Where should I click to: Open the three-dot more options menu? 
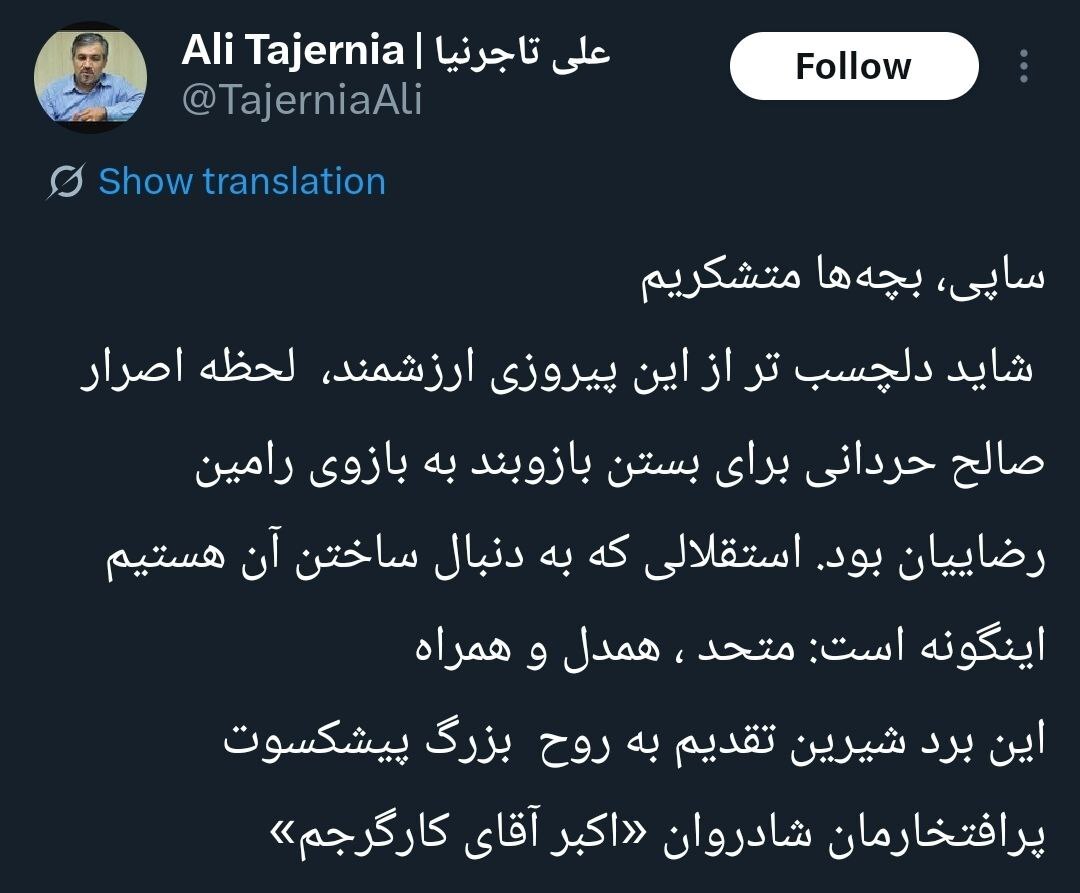pyautogui.click(x=1024, y=66)
